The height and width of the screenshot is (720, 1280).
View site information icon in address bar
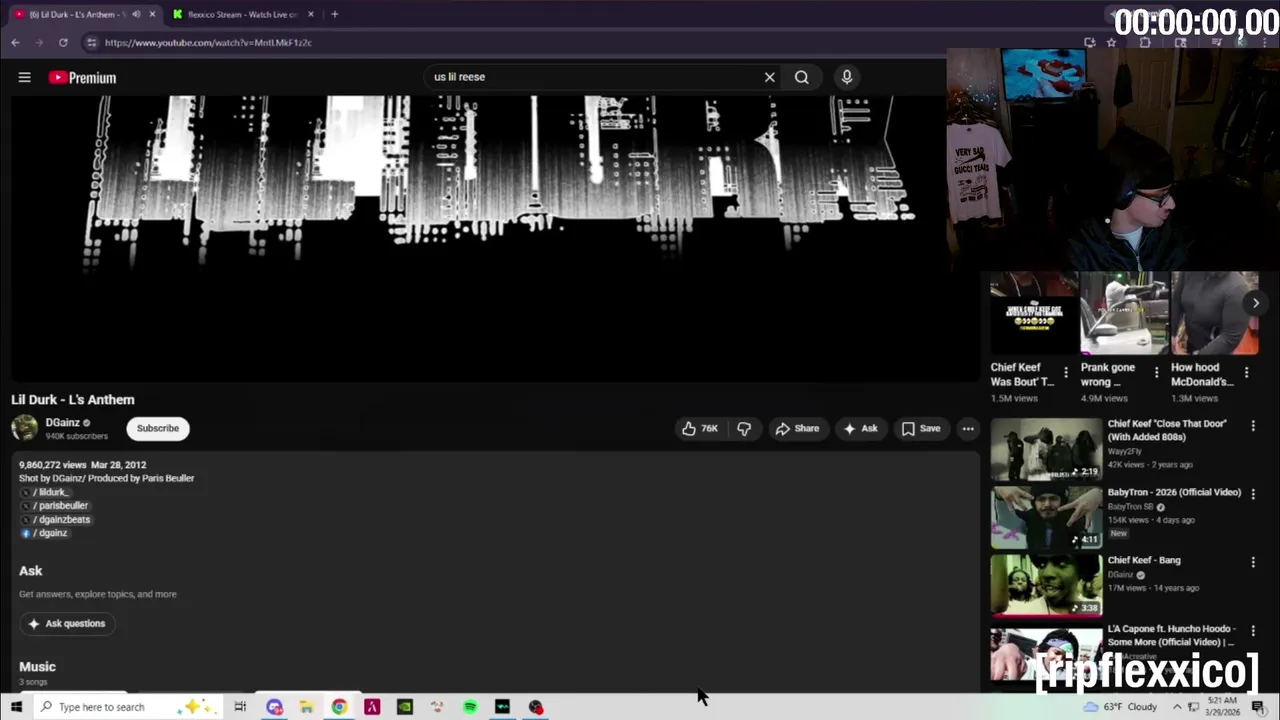click(91, 43)
